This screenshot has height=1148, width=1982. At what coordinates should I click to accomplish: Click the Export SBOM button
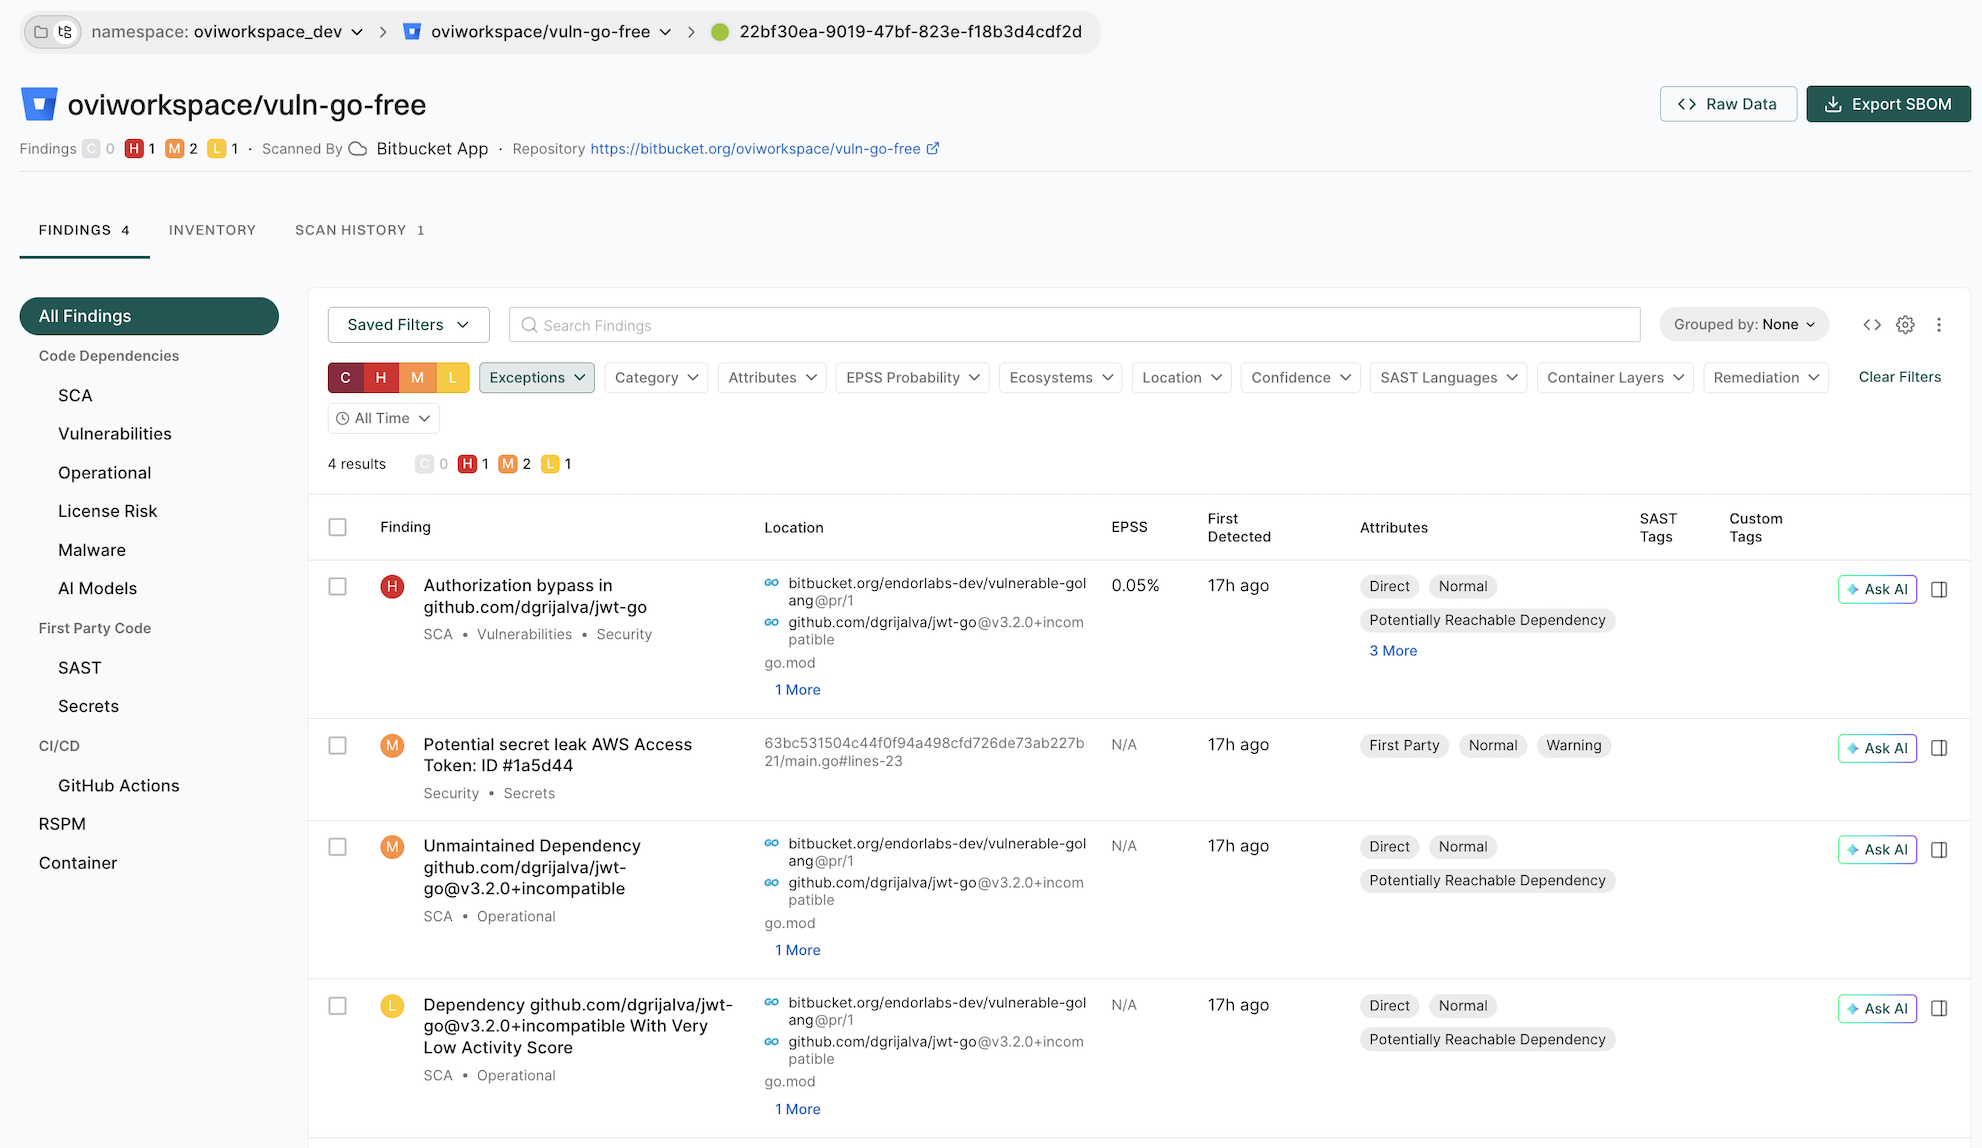click(1888, 104)
